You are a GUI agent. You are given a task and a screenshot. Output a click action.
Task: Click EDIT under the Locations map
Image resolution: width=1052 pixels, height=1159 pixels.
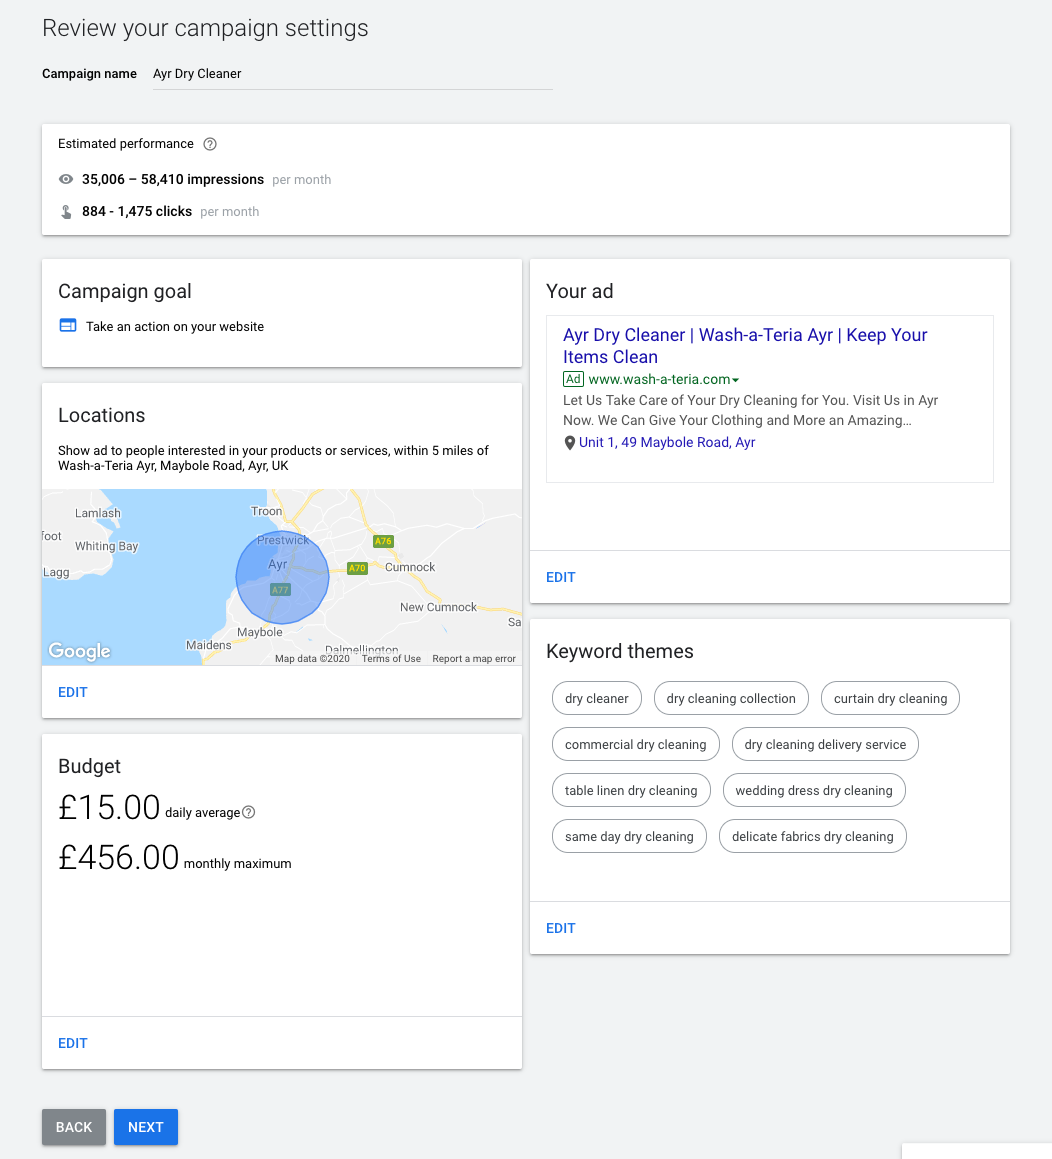click(72, 693)
